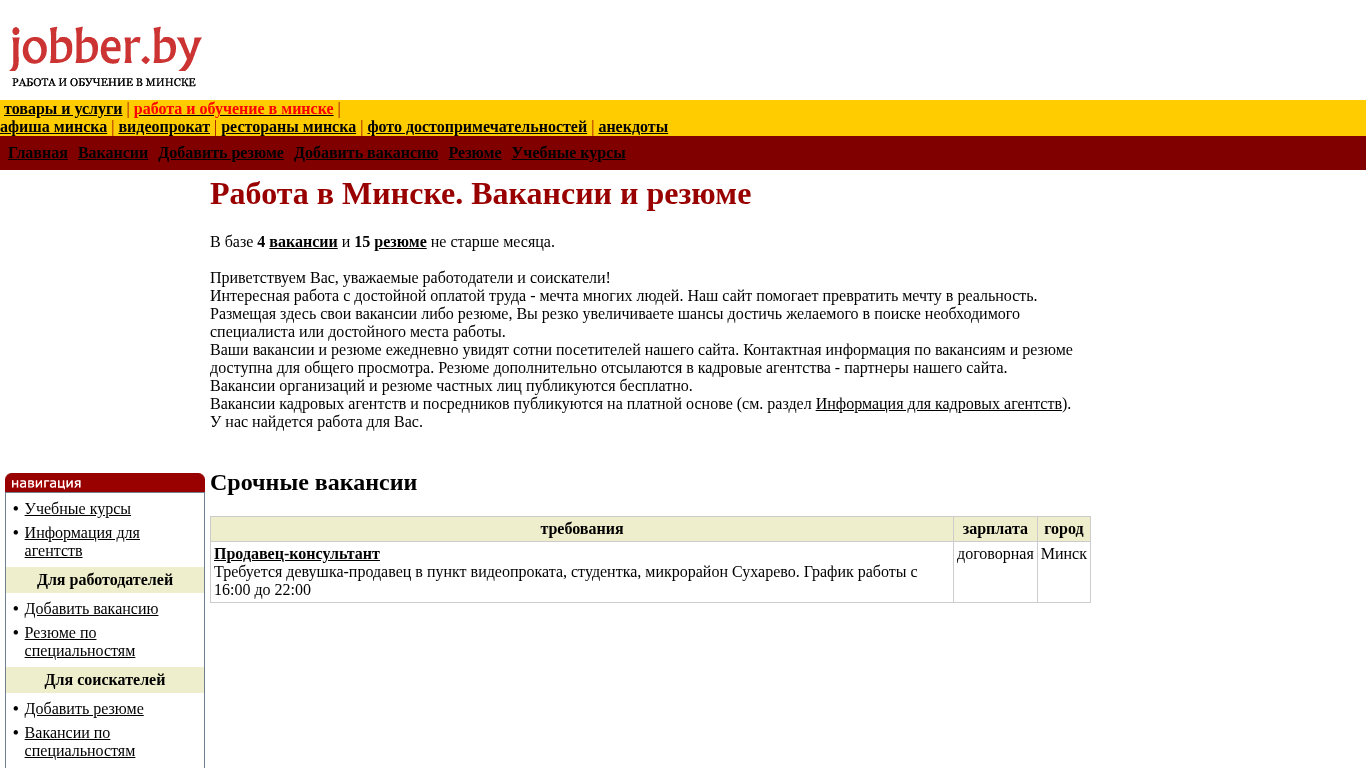Click the 'вакансии' count link in intro
Viewport: 1366px width, 768px height.
tap(303, 242)
